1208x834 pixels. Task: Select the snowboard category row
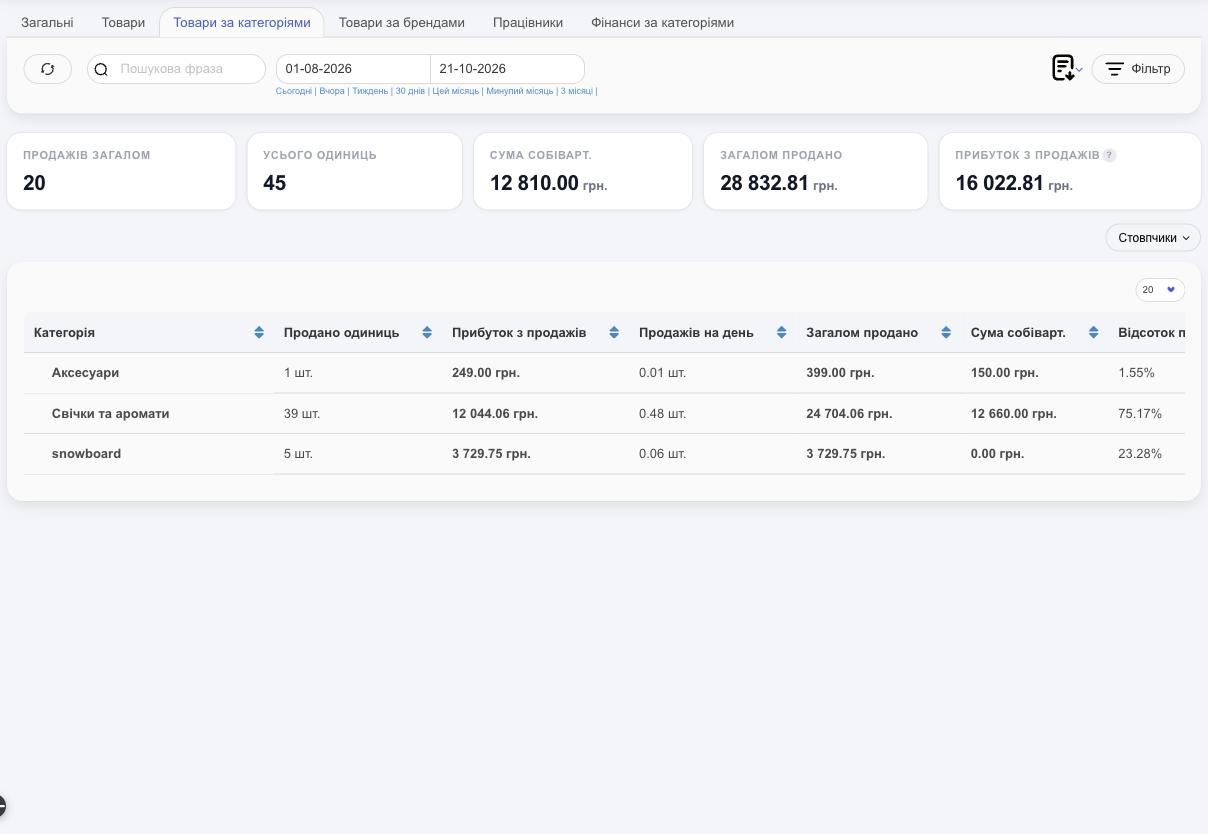click(x=604, y=454)
